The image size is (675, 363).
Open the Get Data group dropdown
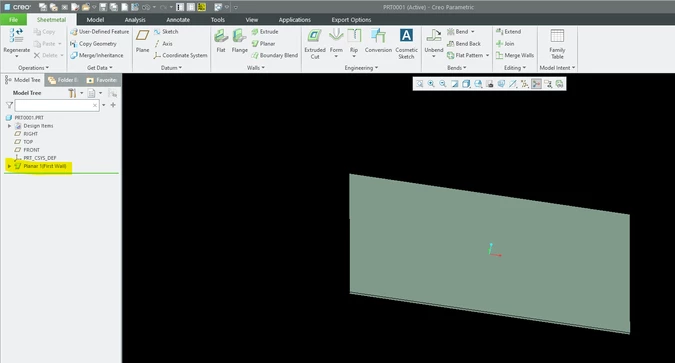(x=99, y=68)
